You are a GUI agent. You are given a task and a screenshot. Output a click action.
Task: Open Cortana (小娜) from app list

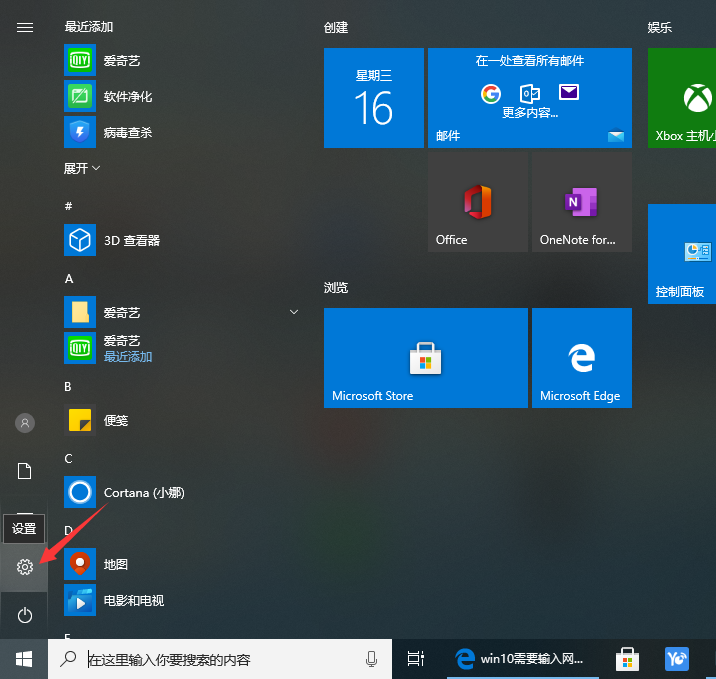tap(143, 492)
